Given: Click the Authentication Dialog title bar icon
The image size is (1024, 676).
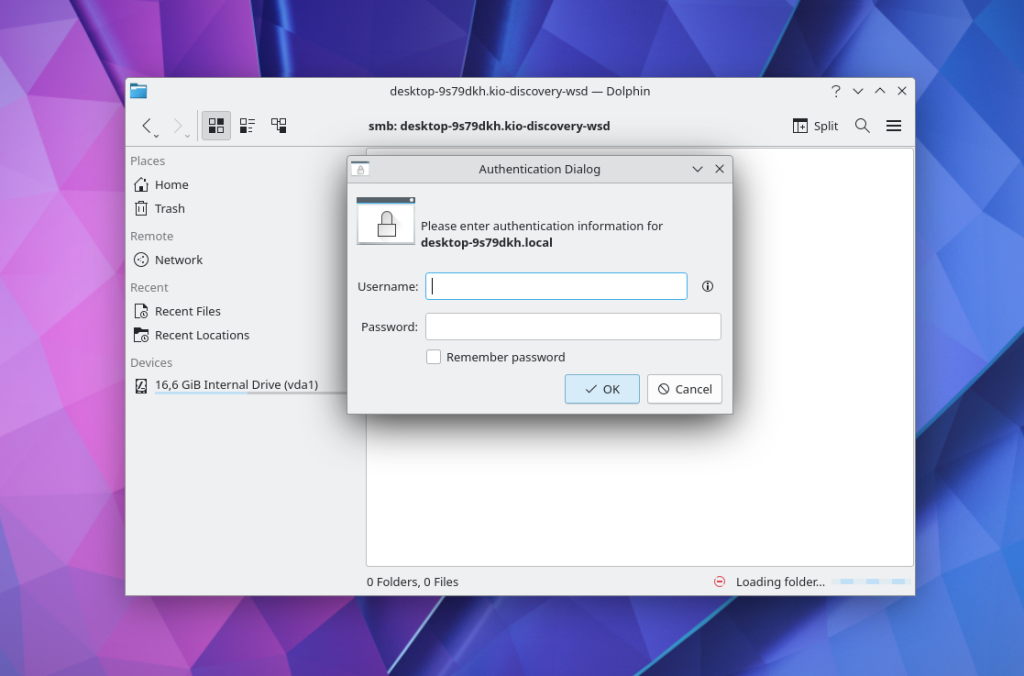Looking at the screenshot, I should point(360,169).
